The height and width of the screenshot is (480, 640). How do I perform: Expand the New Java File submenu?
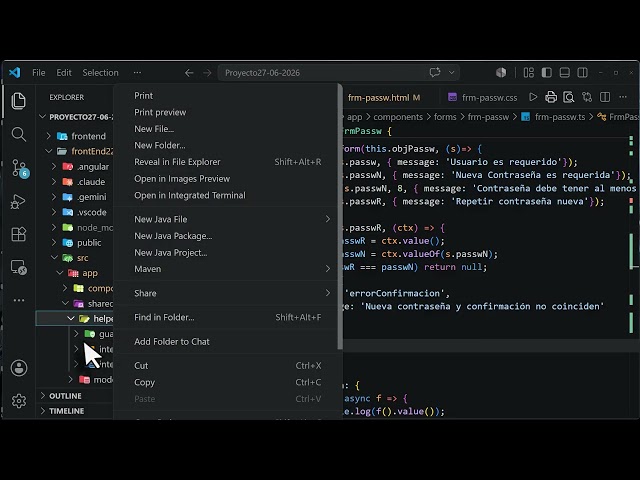227,219
